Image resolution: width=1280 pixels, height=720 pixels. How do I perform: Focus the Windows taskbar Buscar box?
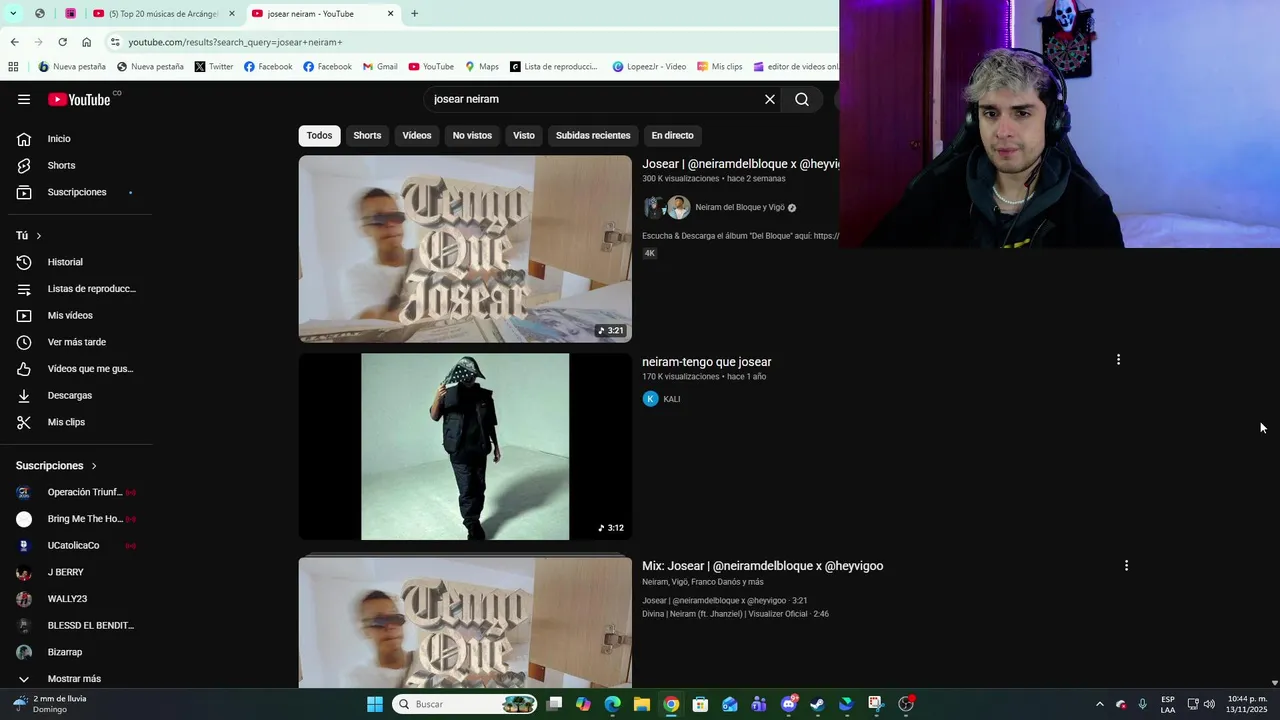(465, 704)
